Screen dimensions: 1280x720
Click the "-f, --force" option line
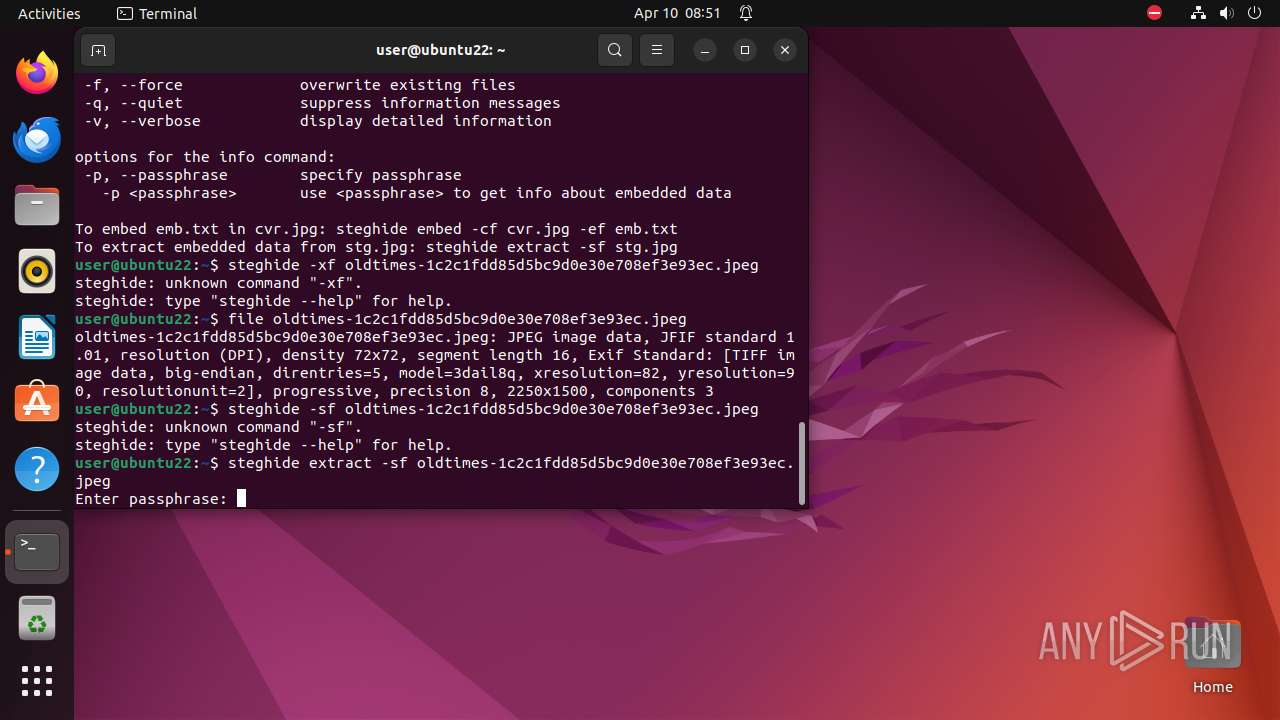(300, 85)
